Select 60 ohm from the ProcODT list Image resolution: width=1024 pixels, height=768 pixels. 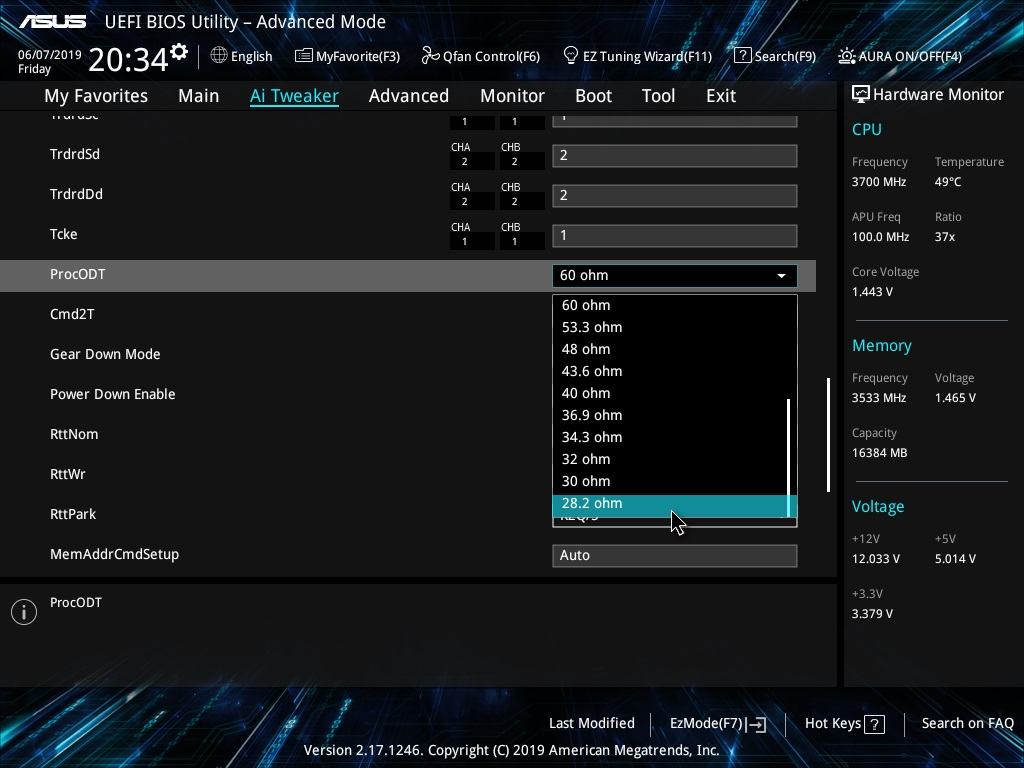tap(671, 305)
